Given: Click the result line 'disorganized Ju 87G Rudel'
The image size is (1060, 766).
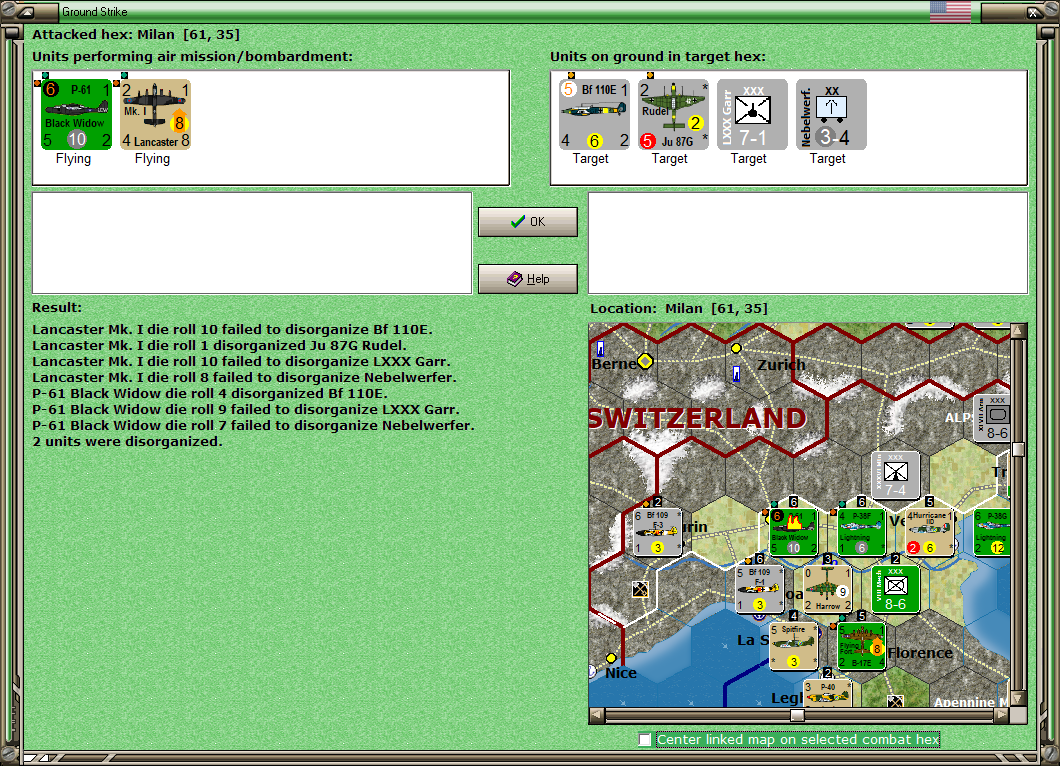Looking at the screenshot, I should 220,345.
